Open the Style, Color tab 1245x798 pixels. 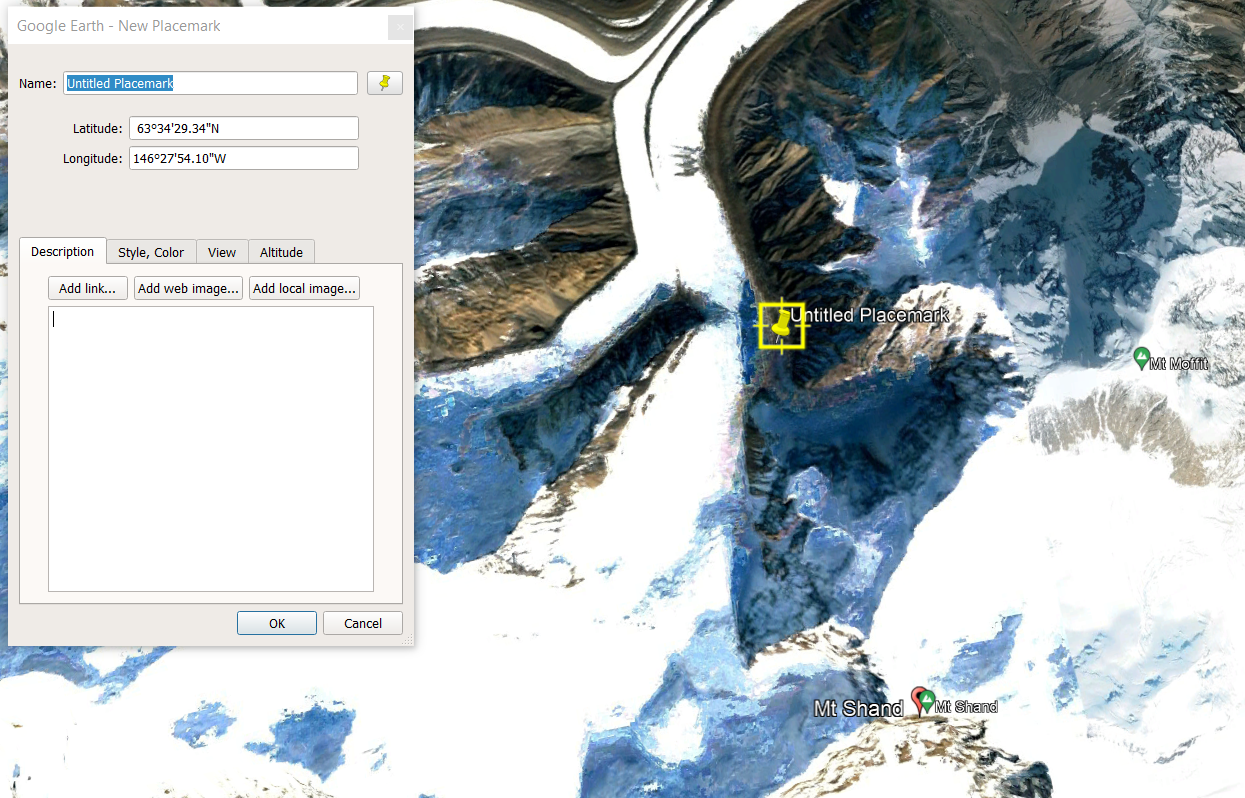pos(151,252)
